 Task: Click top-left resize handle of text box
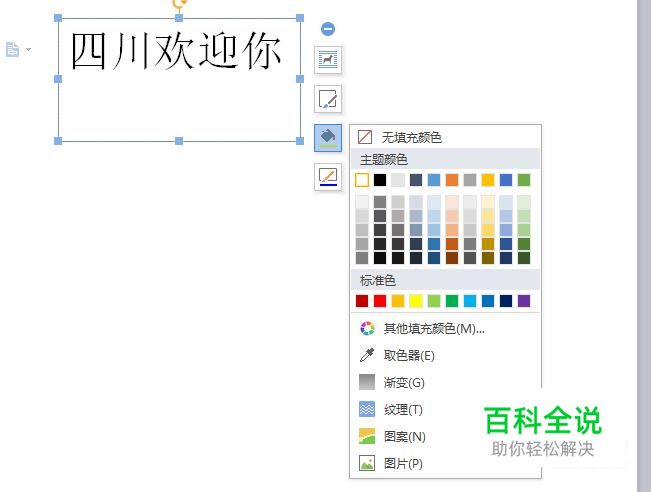(x=58, y=18)
